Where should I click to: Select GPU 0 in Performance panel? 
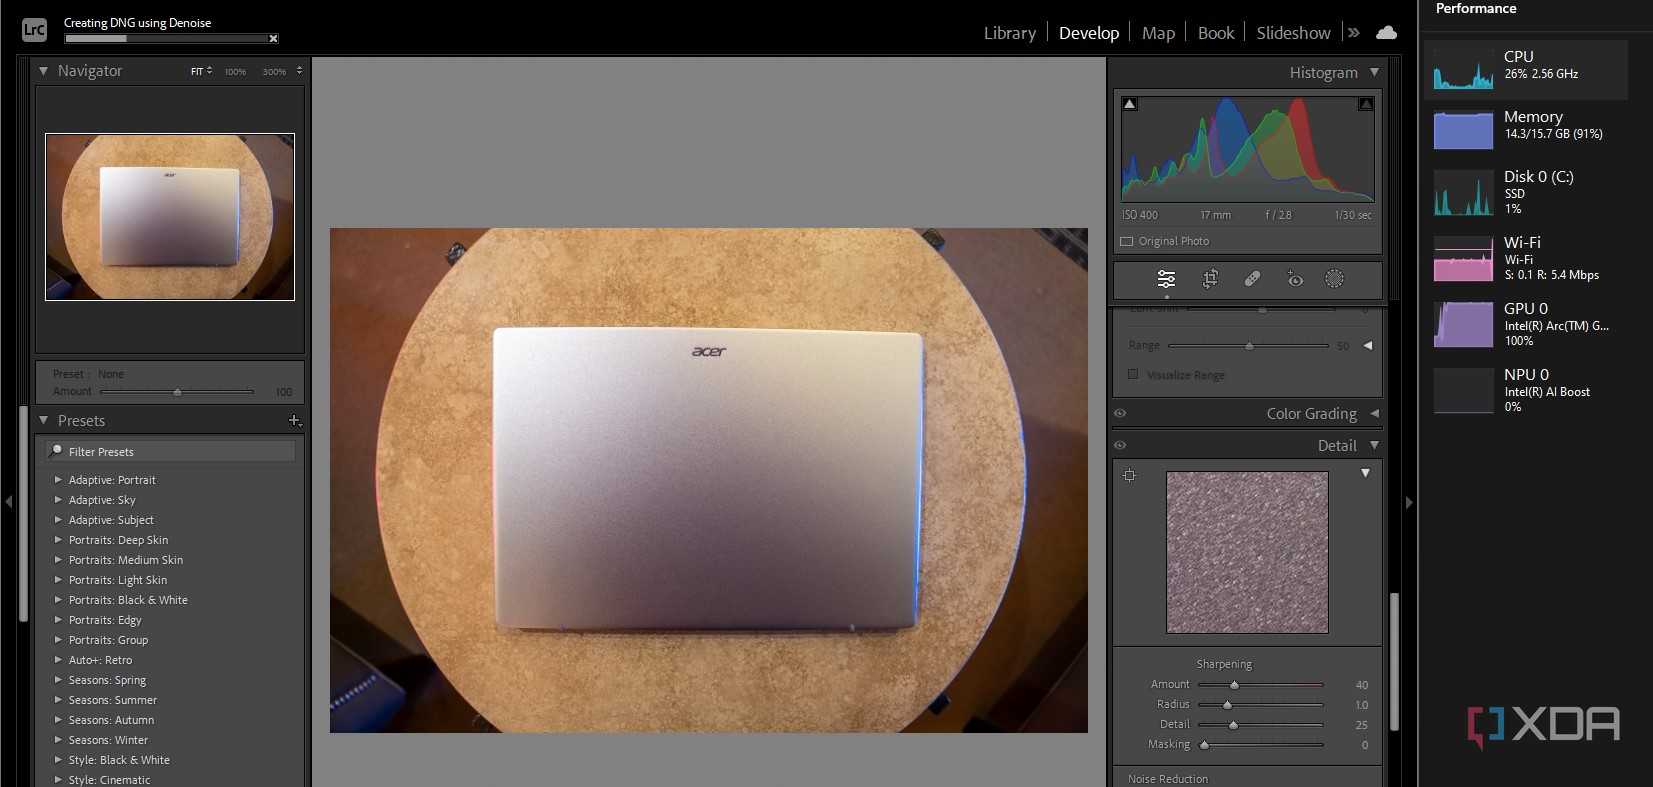point(1526,324)
